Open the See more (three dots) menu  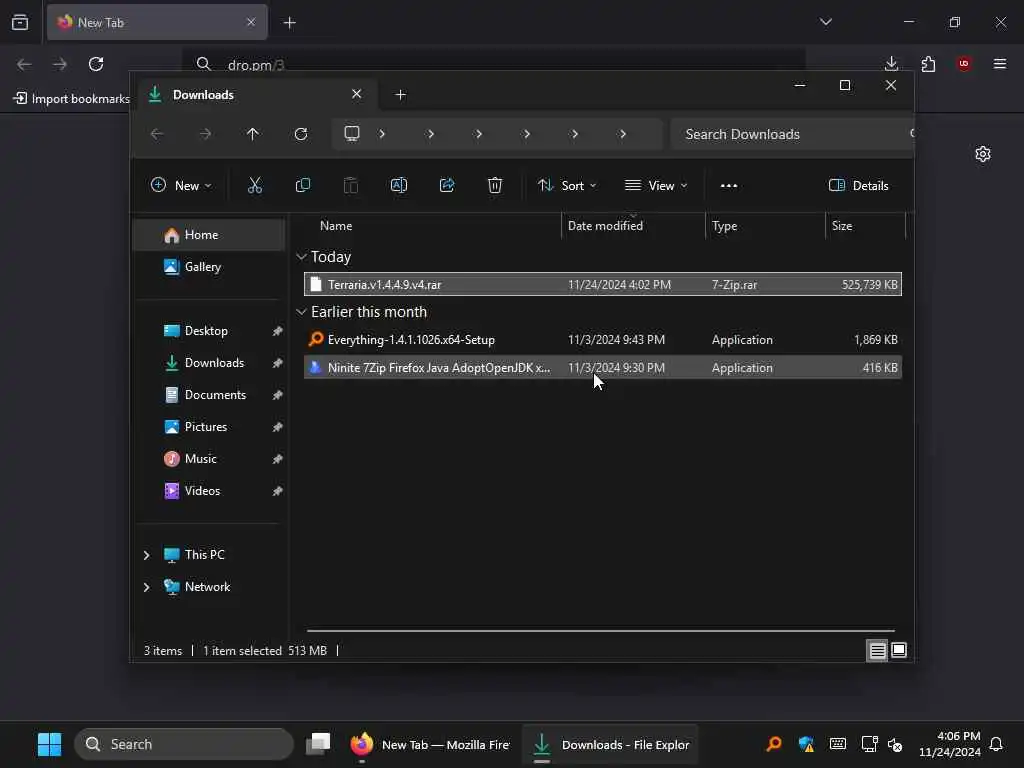(729, 185)
